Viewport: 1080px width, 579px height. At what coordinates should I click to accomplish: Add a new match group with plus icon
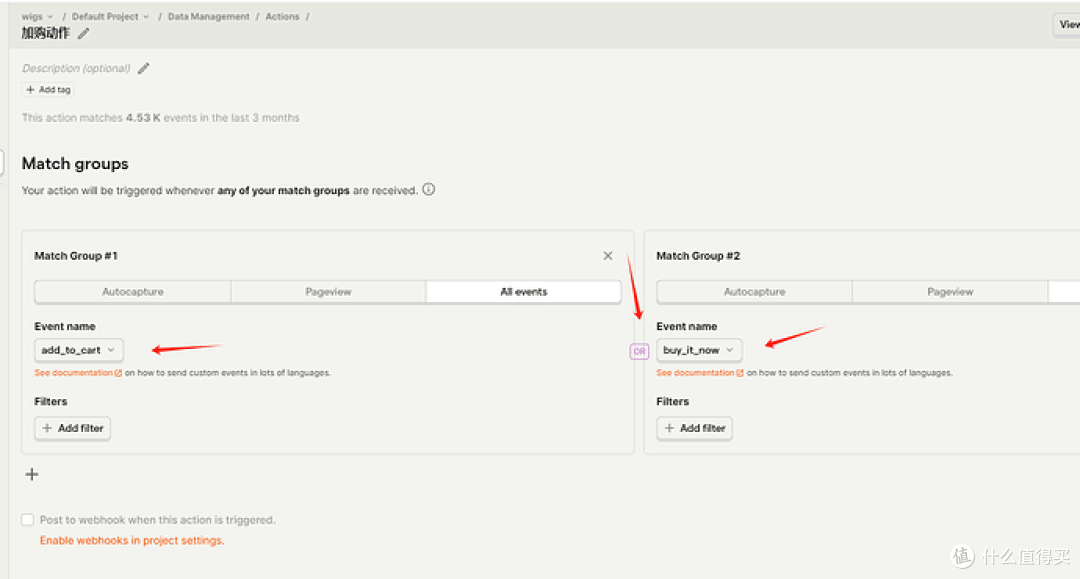[x=32, y=474]
